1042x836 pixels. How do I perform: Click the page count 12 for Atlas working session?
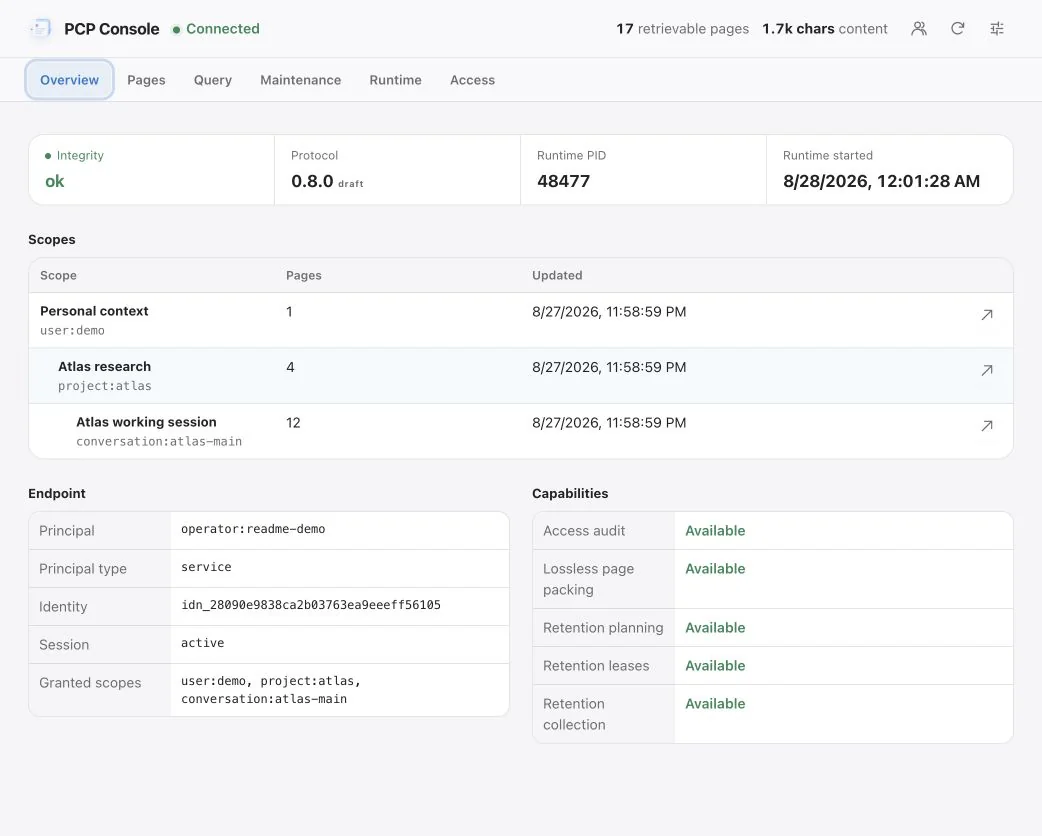coord(293,423)
